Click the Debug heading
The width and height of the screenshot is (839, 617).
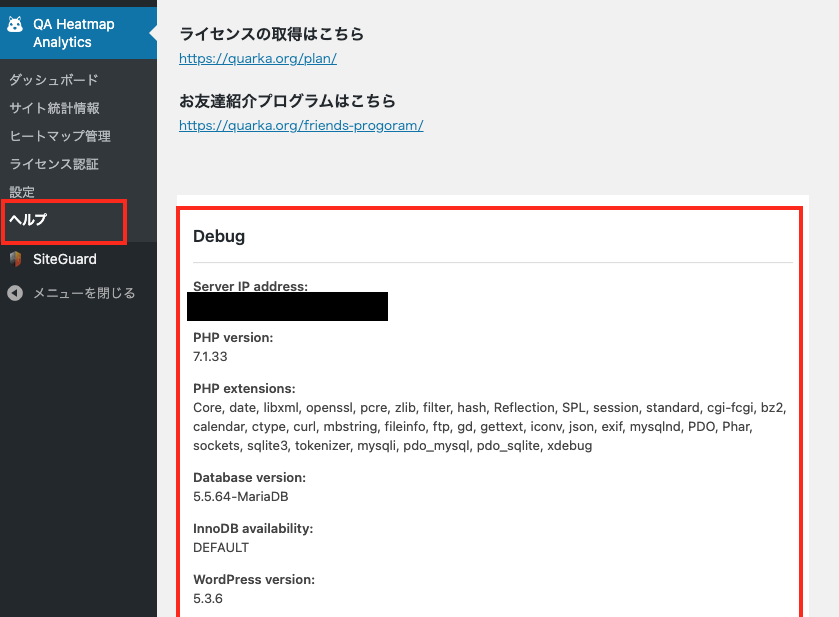(219, 236)
